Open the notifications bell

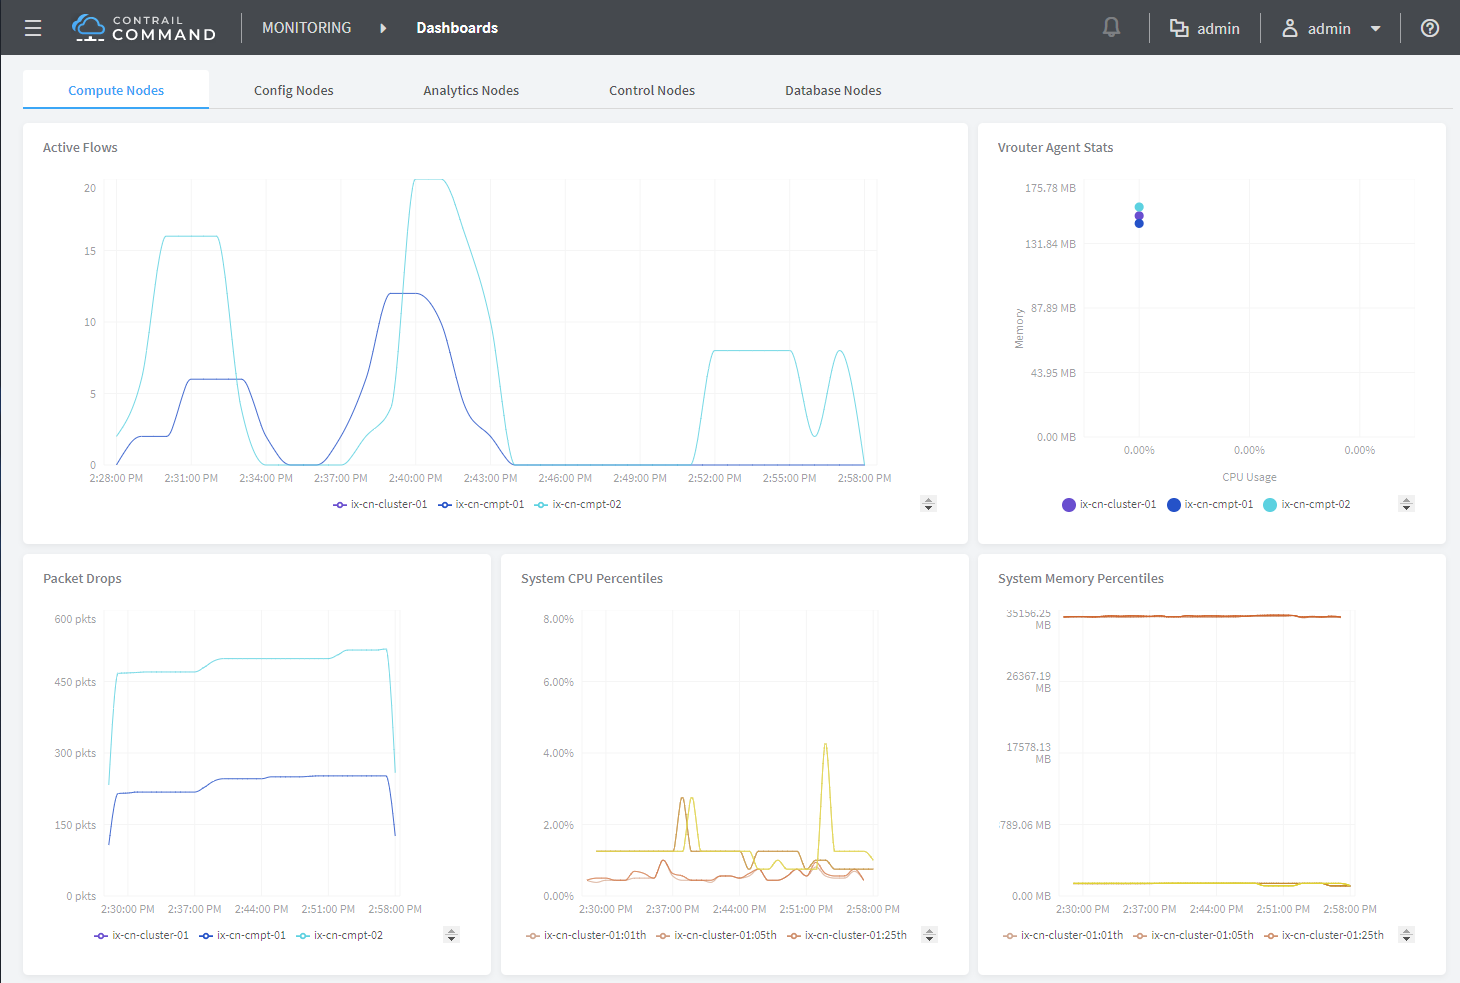1111,28
